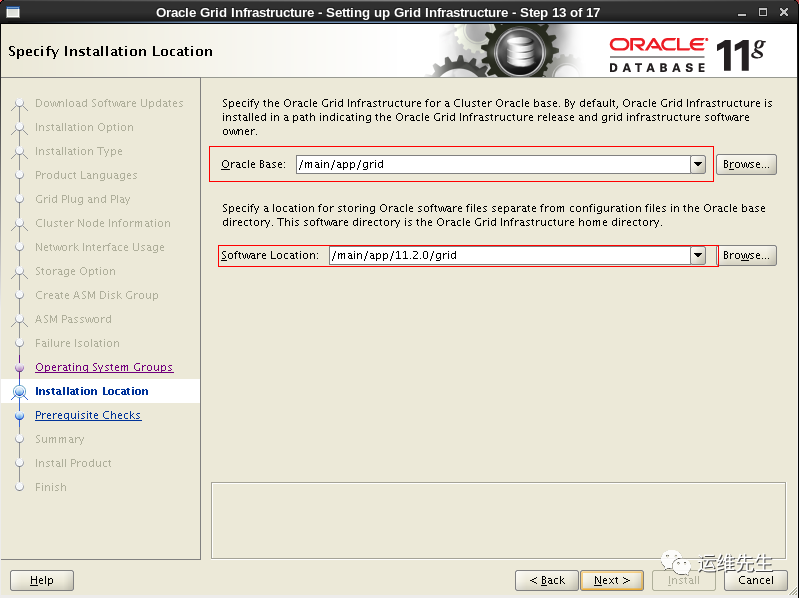Click the Grid Plug and Play step
Screen dimensions: 799x598
(x=83, y=199)
